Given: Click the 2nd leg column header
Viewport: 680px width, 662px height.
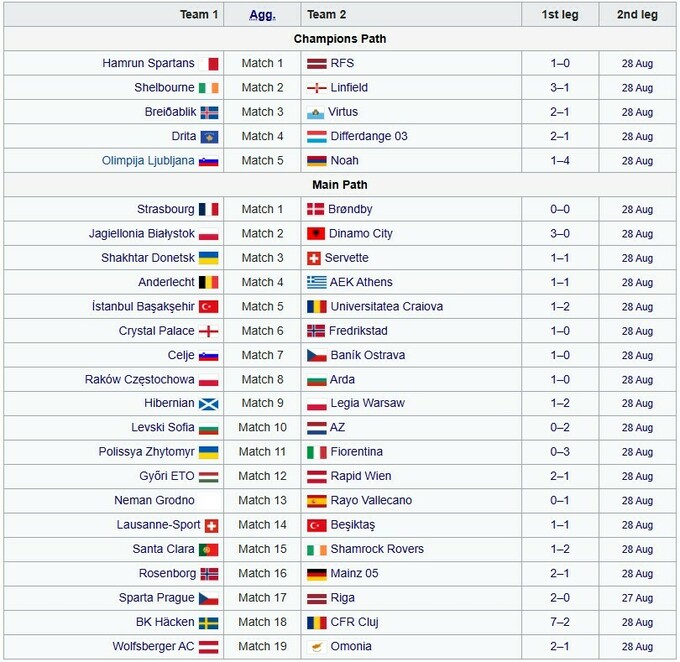Looking at the screenshot, I should click(x=638, y=15).
